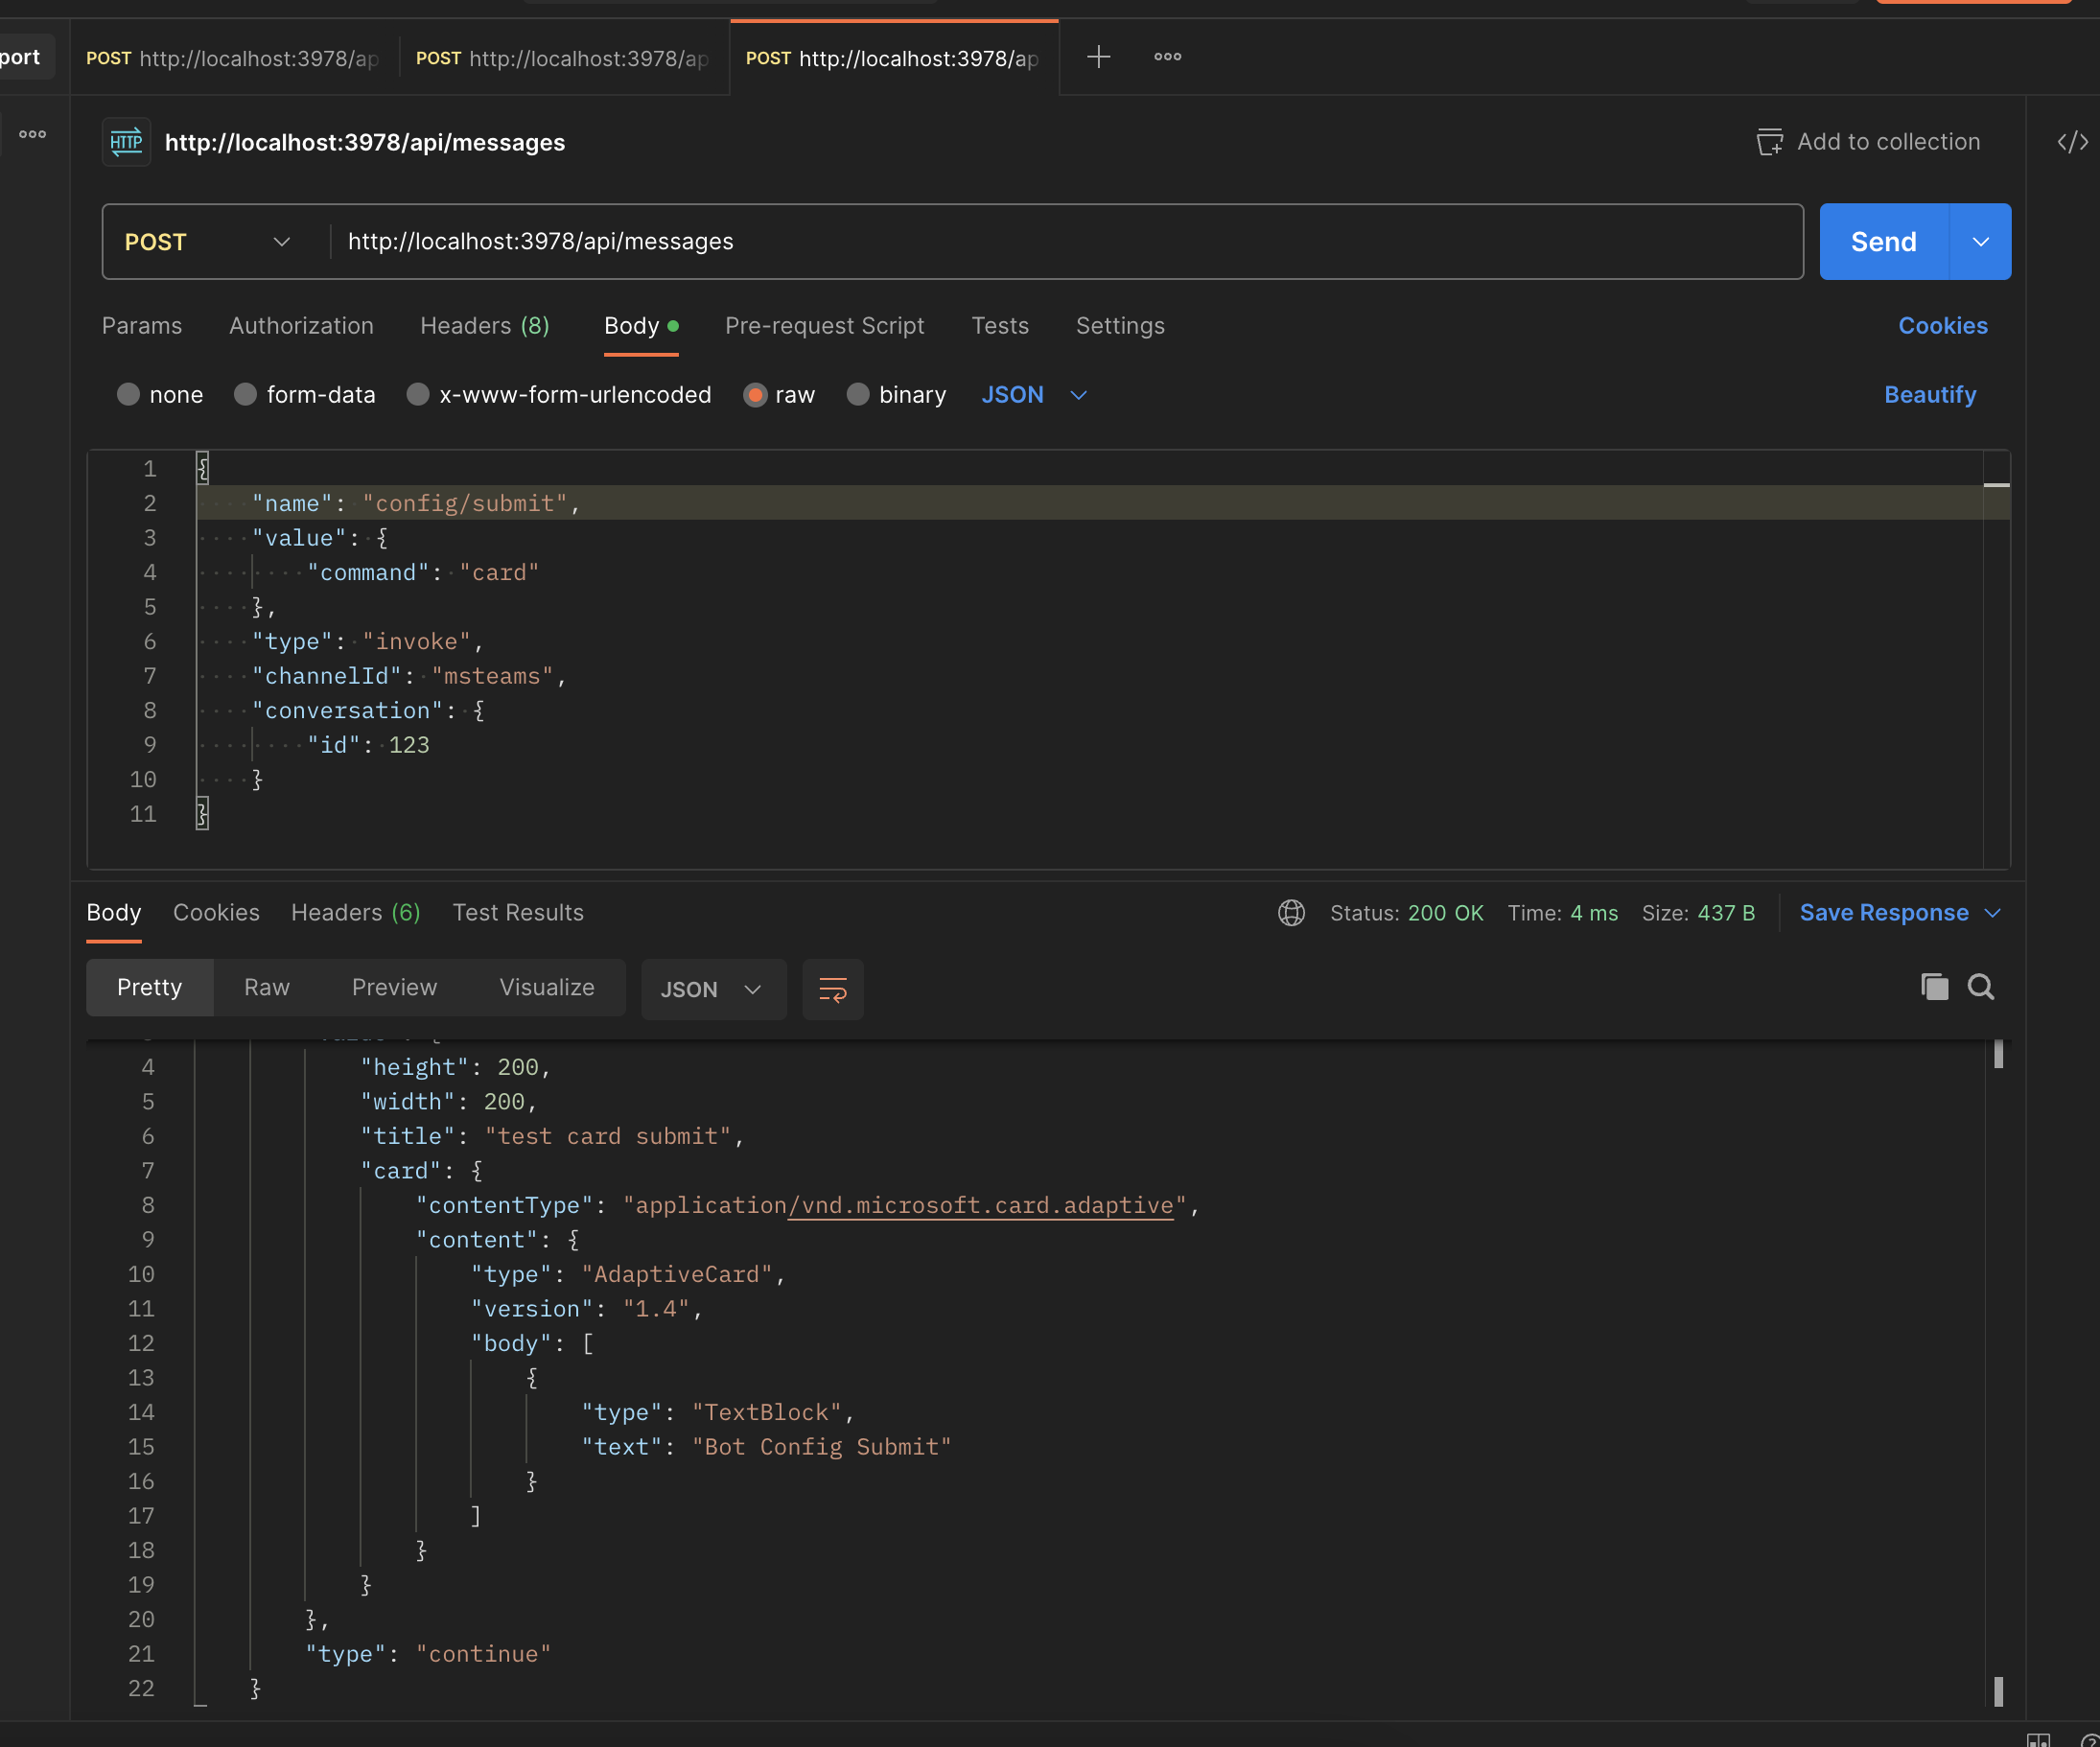Select the form-data radio option
2100x1747 pixels.
tap(245, 395)
